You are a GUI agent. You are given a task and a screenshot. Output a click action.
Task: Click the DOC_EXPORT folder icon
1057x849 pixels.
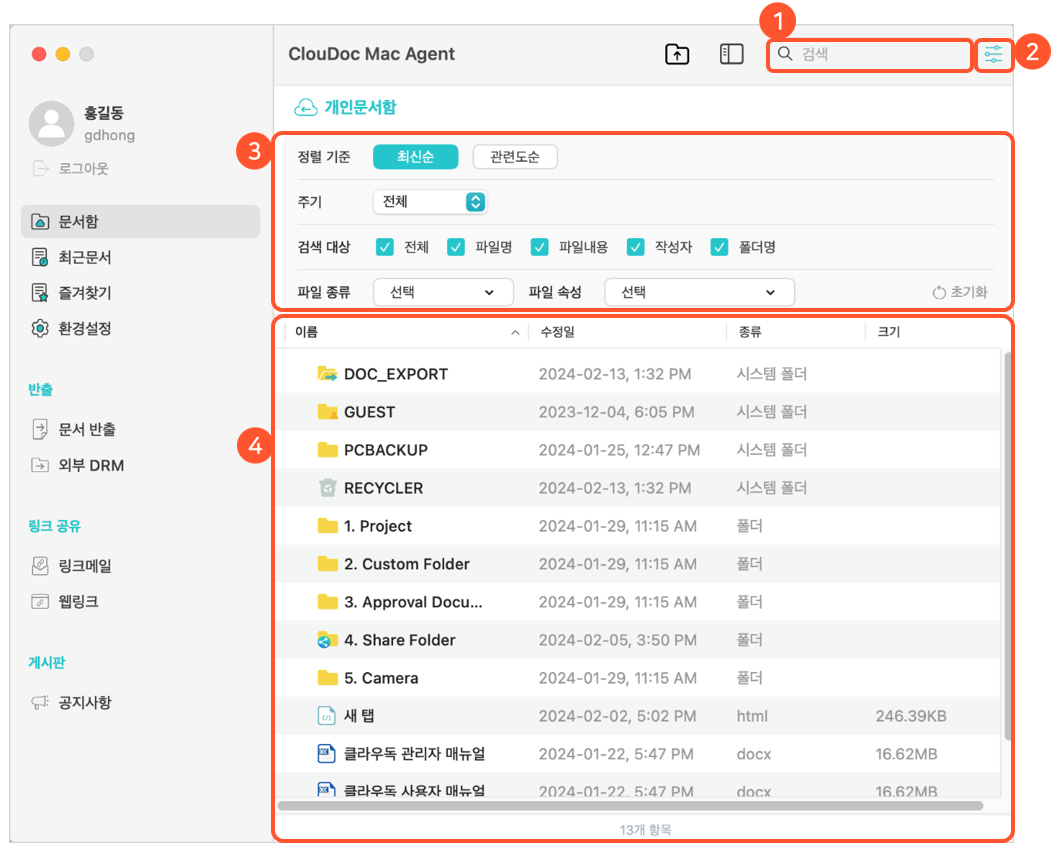pyautogui.click(x=327, y=374)
